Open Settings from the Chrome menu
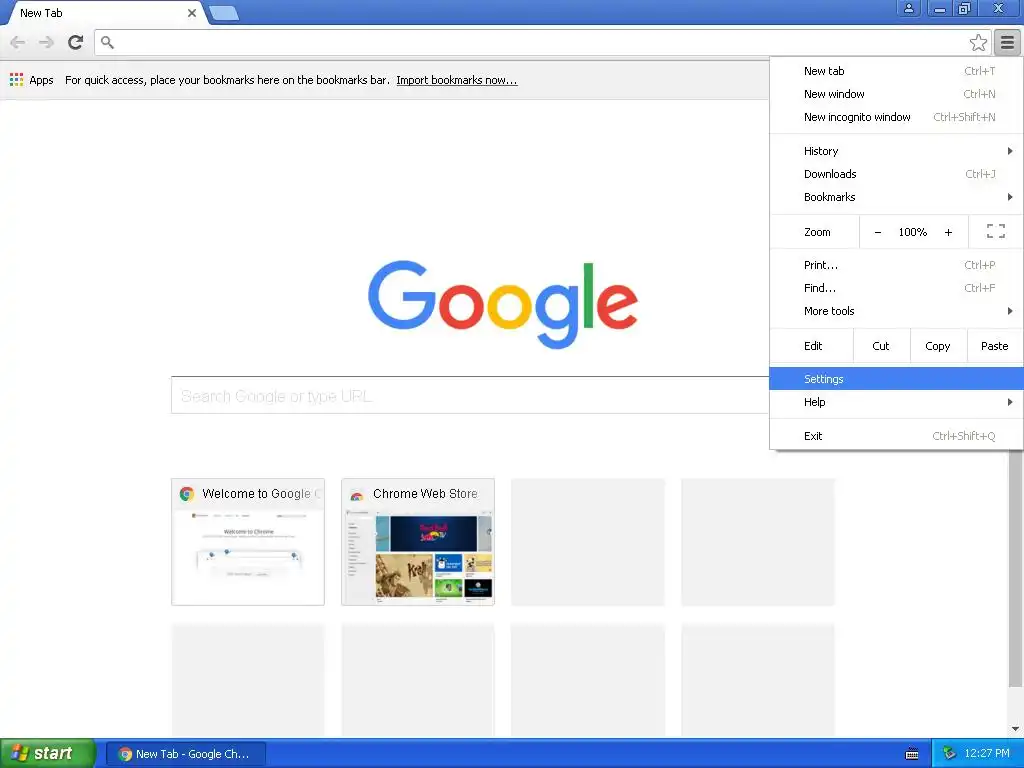1024x768 pixels. (896, 379)
